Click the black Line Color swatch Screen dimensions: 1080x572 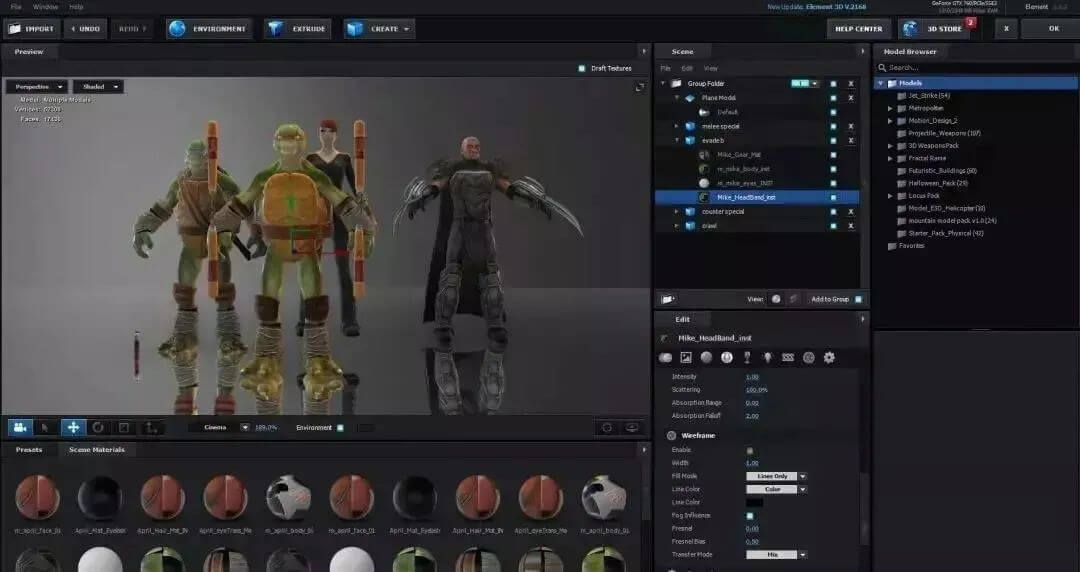(754, 502)
